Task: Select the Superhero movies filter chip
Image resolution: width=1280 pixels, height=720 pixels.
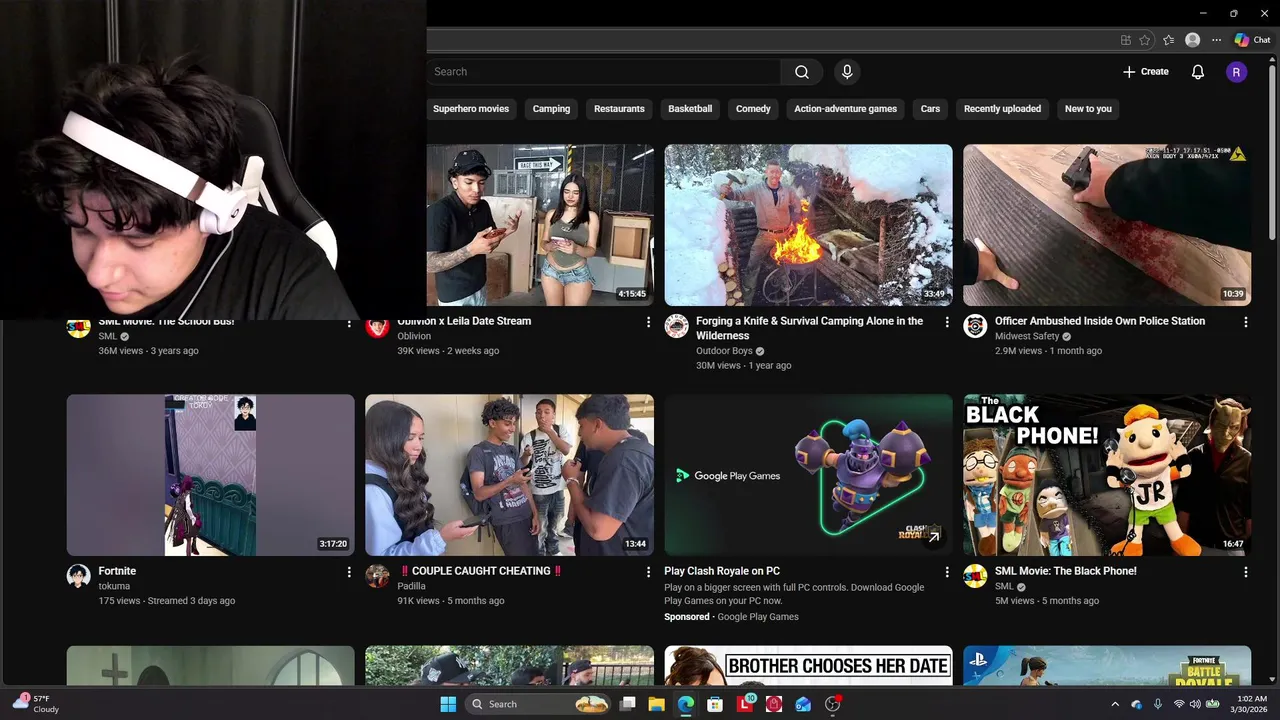Action: (471, 109)
